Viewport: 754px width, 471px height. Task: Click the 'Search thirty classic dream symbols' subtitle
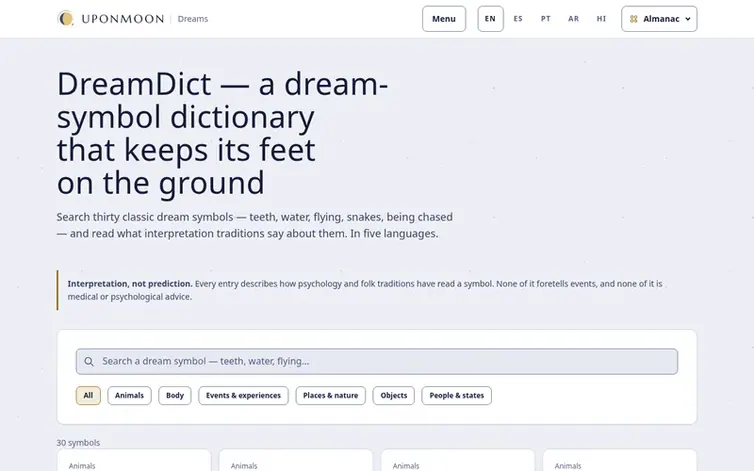point(254,225)
